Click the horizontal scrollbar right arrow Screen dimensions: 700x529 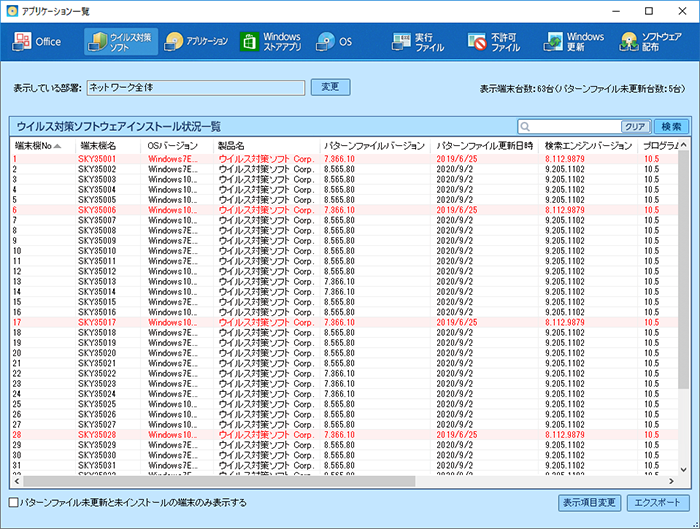671,481
